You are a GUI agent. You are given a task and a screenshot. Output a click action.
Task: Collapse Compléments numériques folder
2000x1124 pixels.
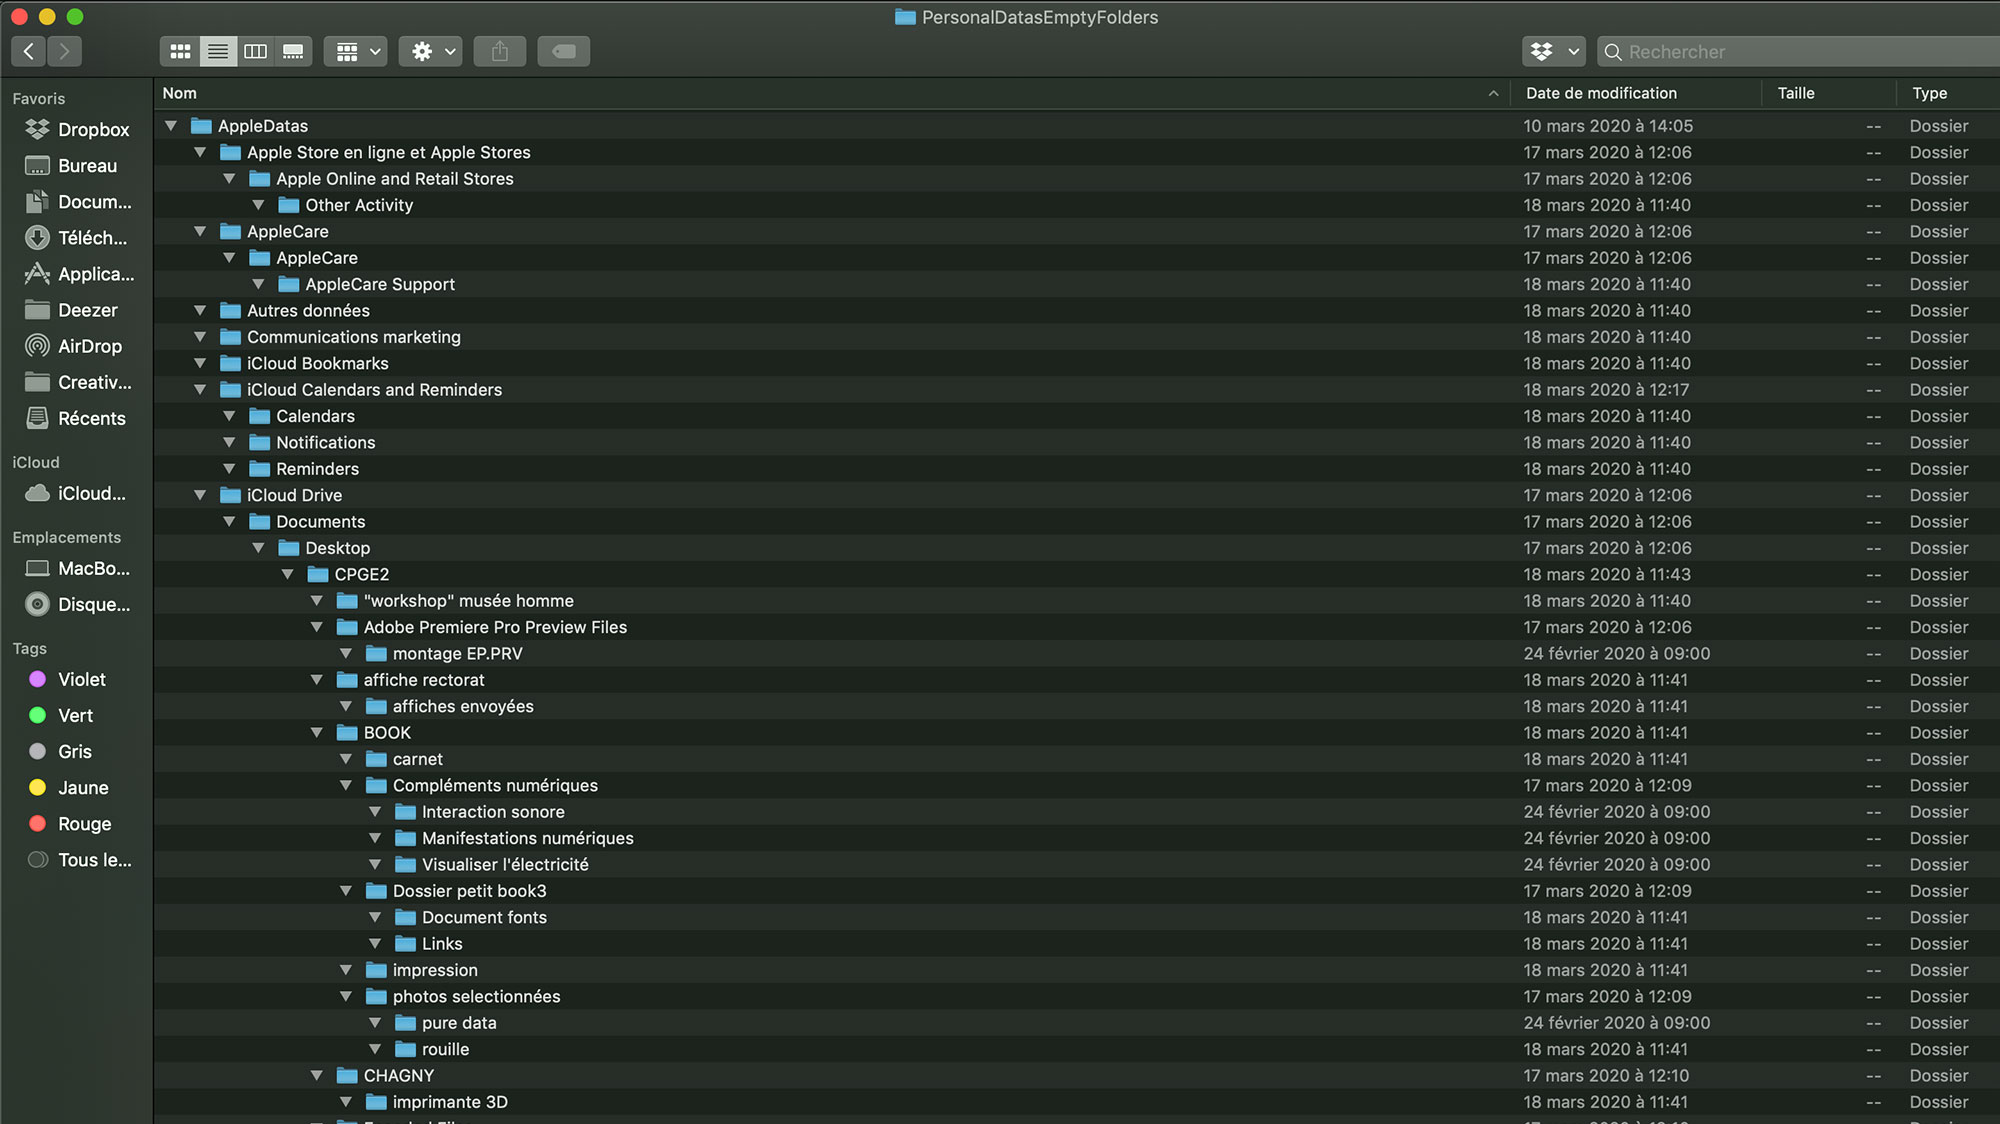click(345, 786)
